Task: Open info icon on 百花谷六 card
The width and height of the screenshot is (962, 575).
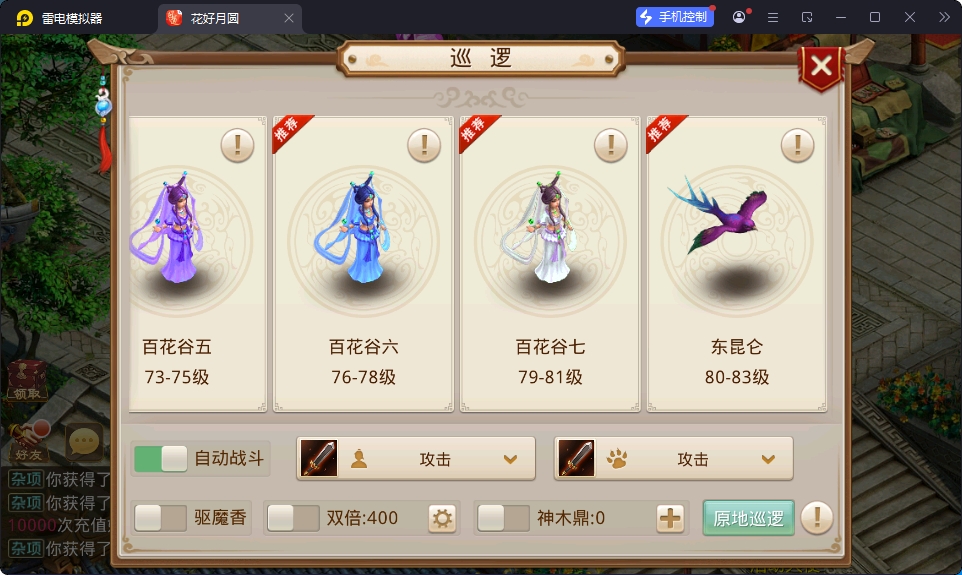Action: pos(424,145)
